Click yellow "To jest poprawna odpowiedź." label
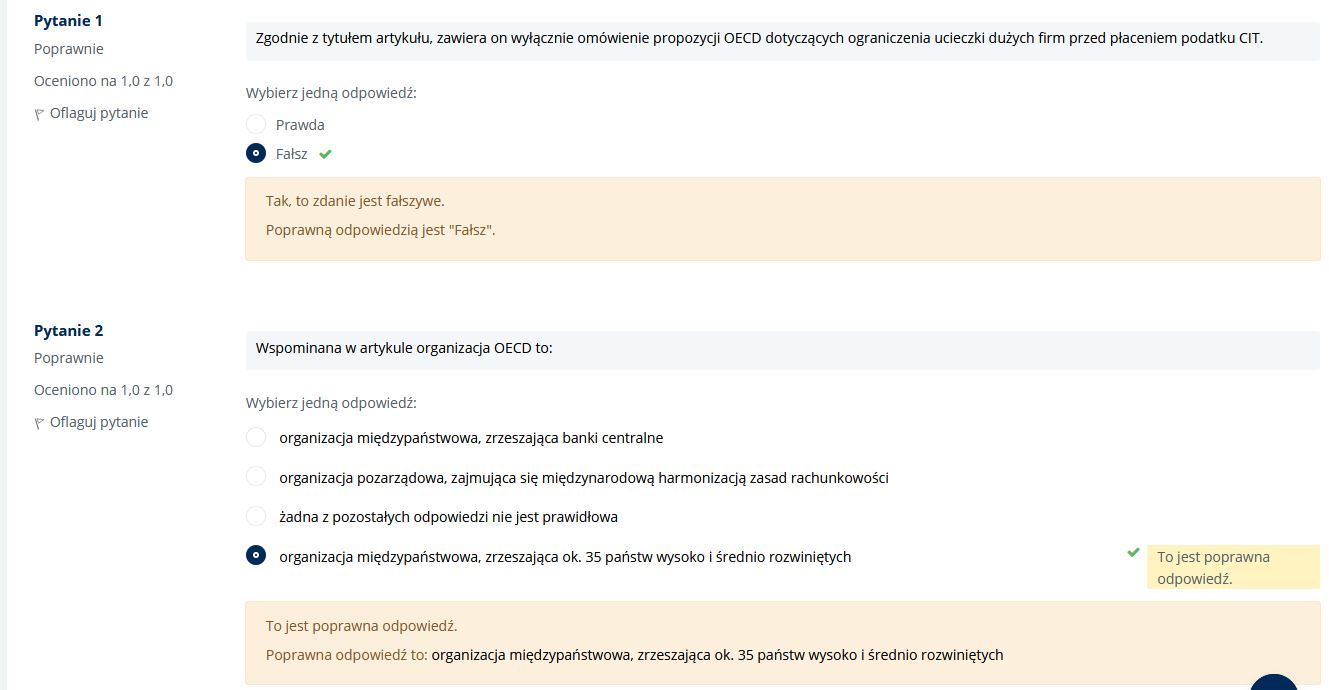Viewport: 1329px width, 690px height. click(1233, 567)
